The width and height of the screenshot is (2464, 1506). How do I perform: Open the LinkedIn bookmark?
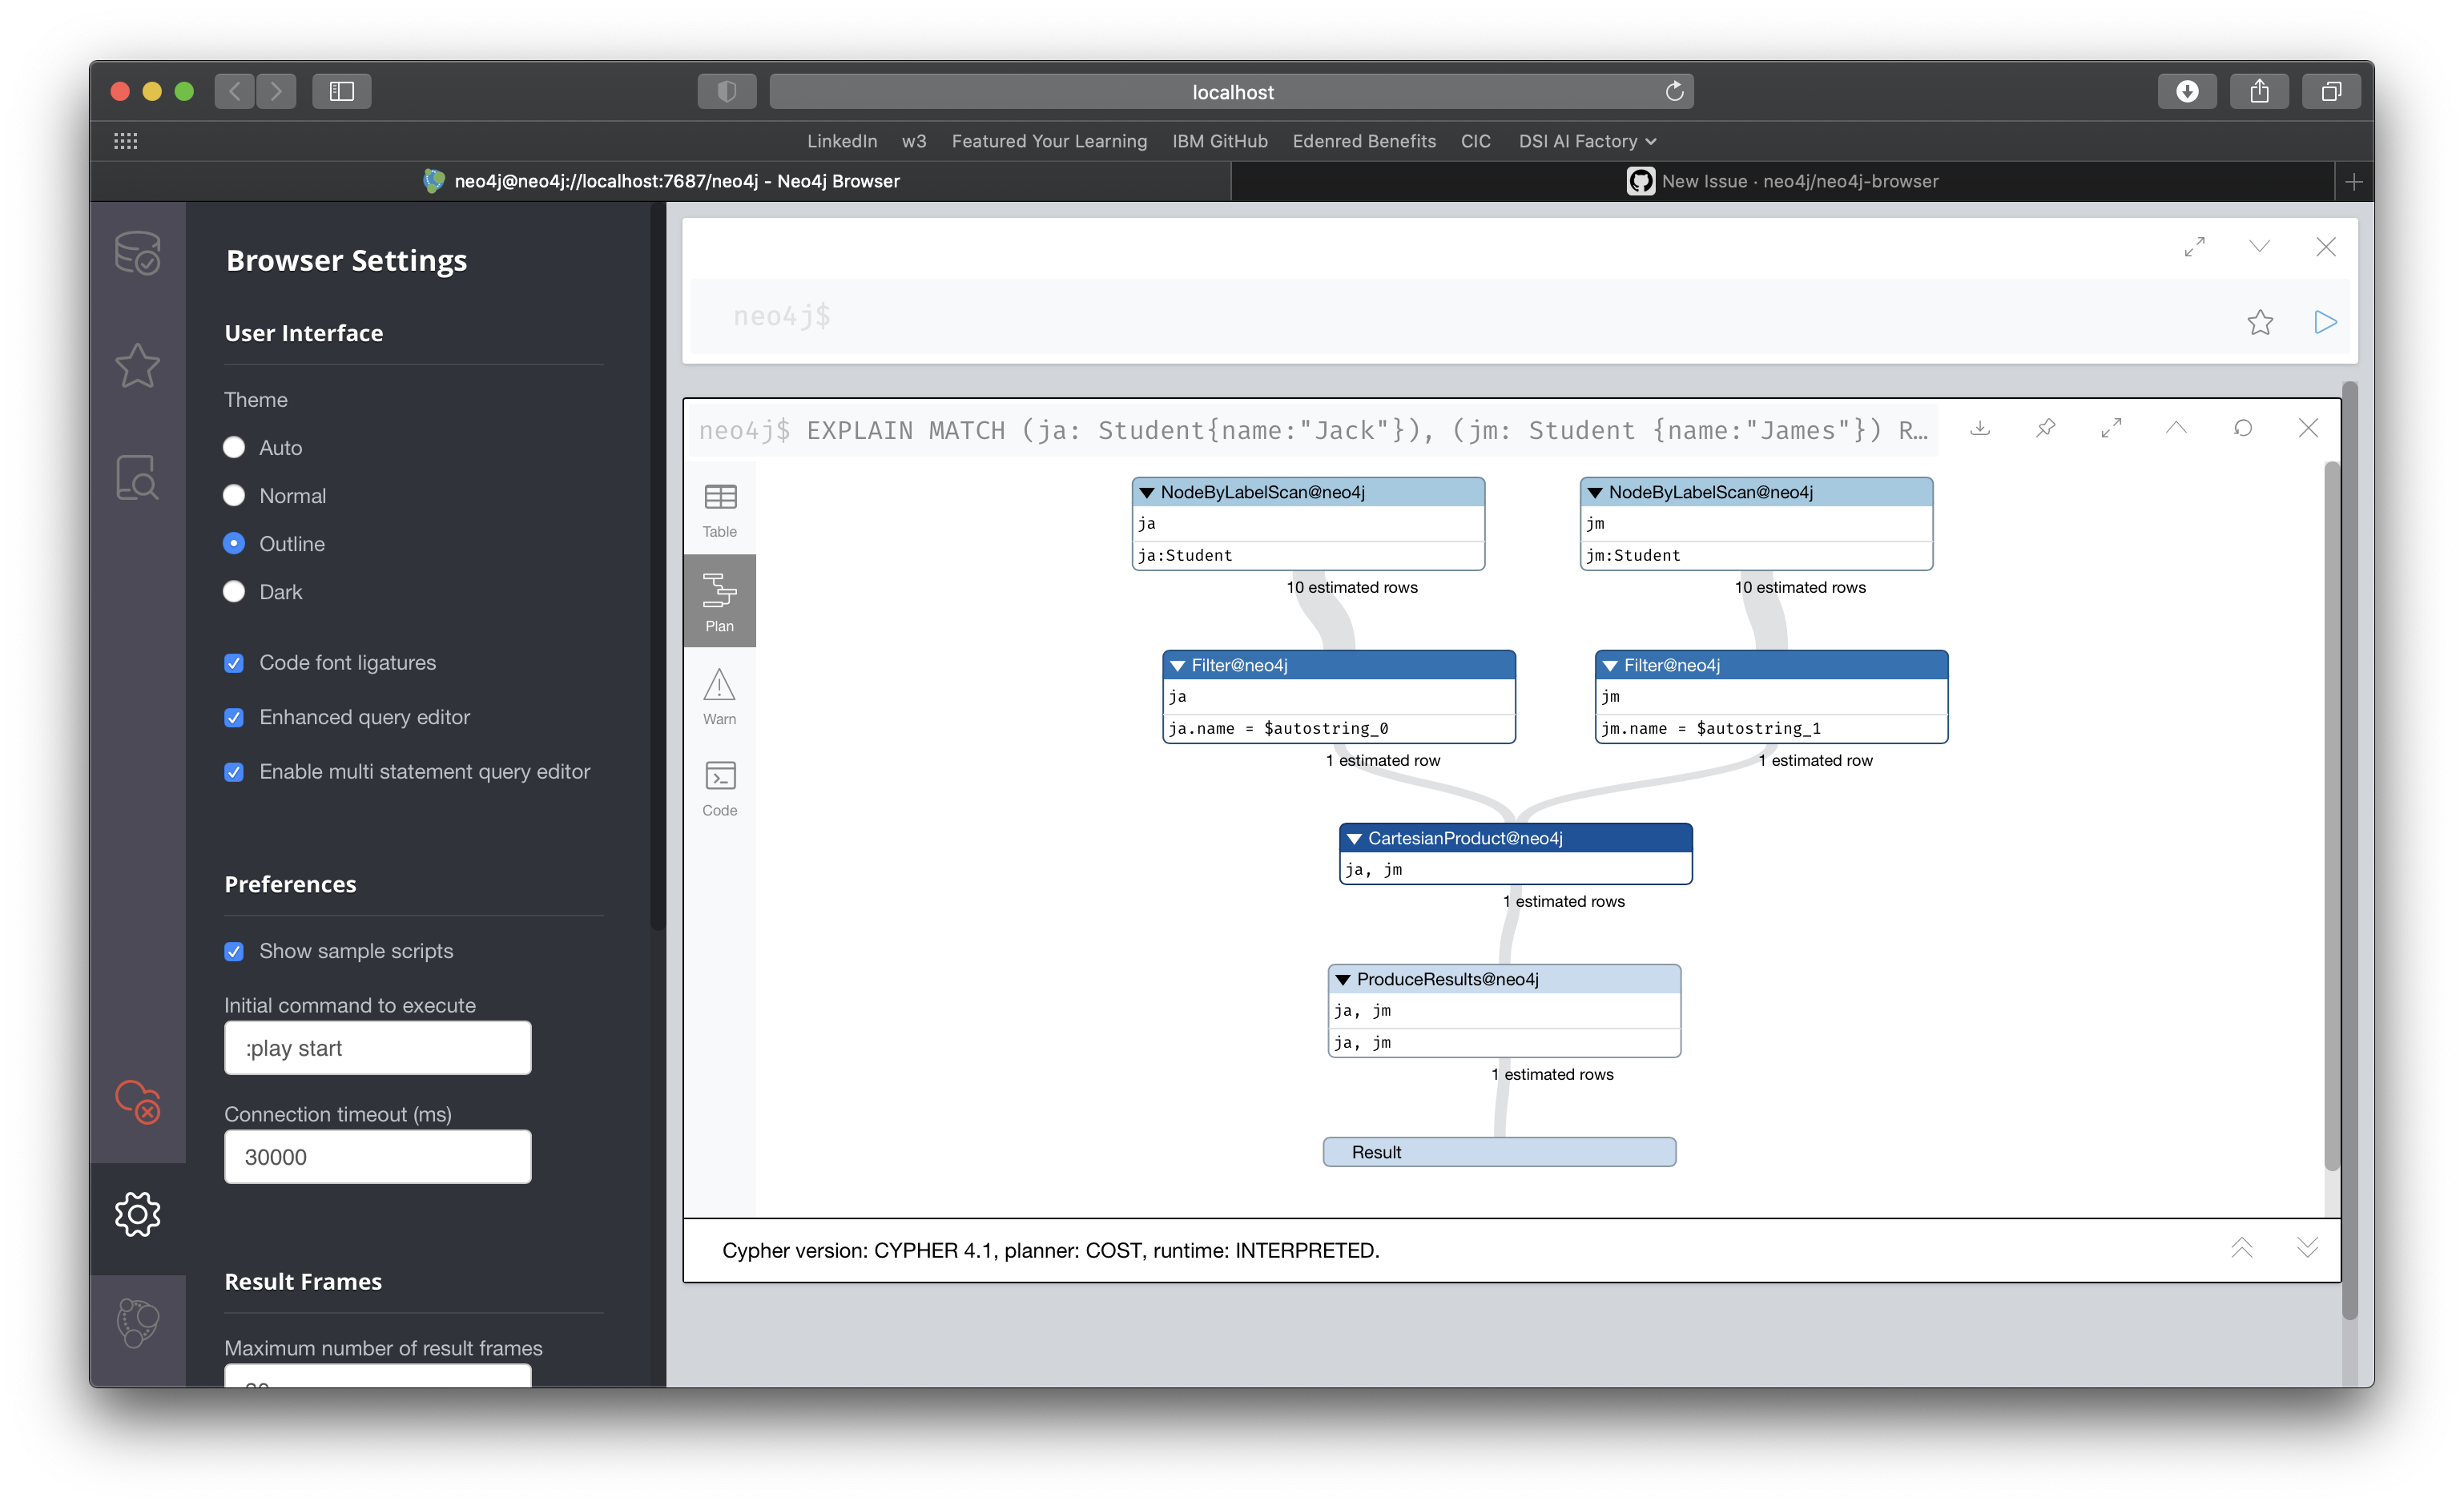[841, 141]
